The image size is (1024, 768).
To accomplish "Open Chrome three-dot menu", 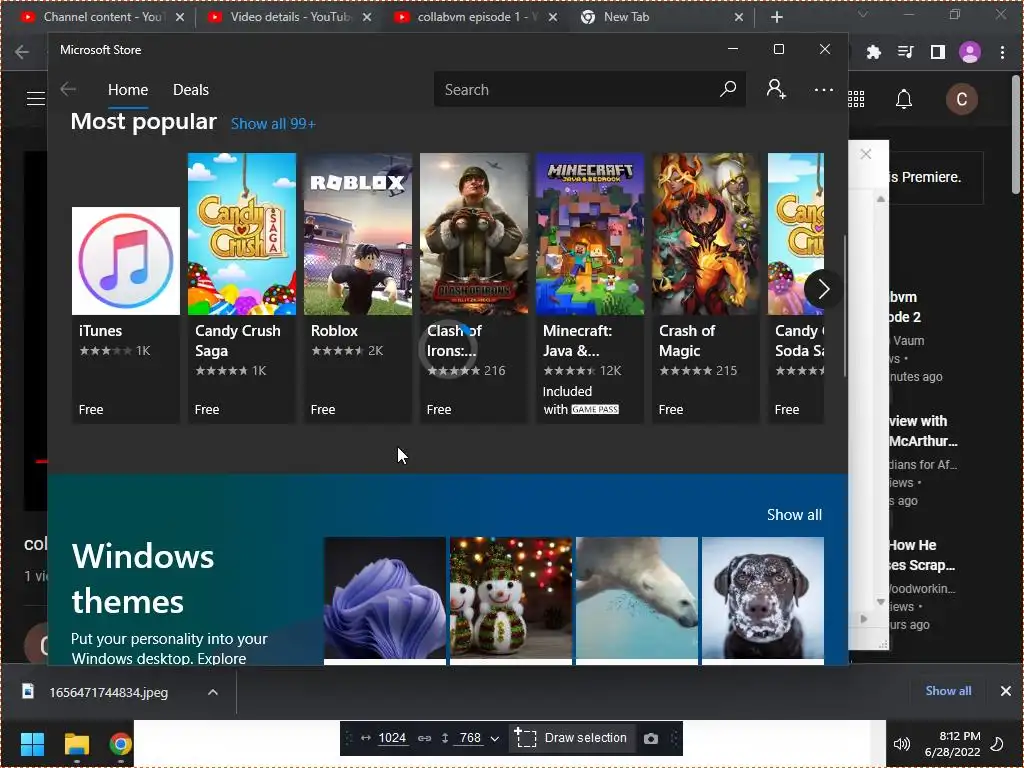I will pyautogui.click(x=1002, y=52).
